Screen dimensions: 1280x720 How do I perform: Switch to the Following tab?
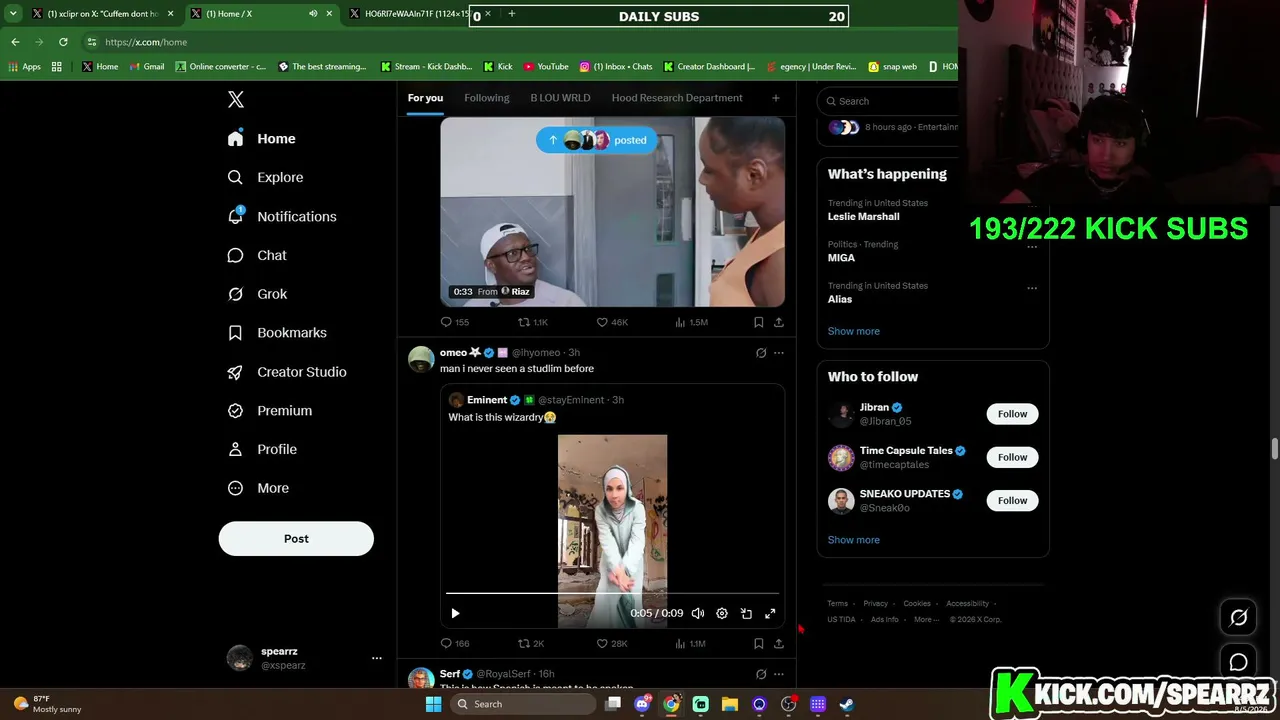pyautogui.click(x=487, y=98)
